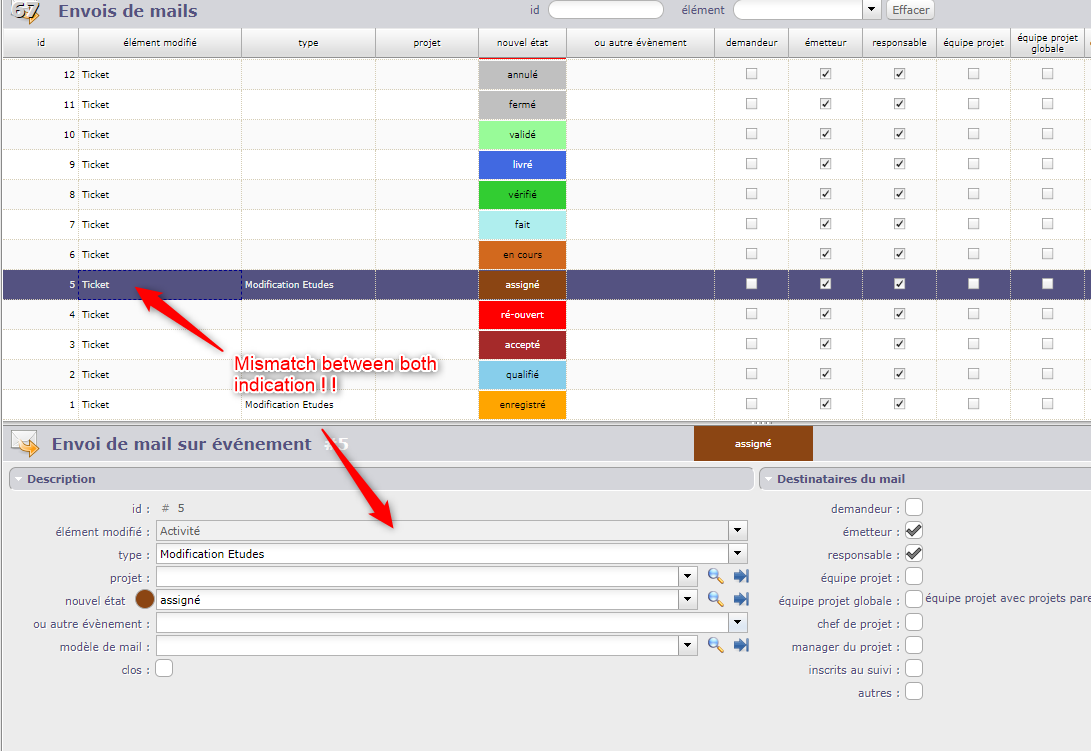Toggle équipe projet checkbox in row 9
Viewport: 1091px width, 751px height.
coord(973,164)
